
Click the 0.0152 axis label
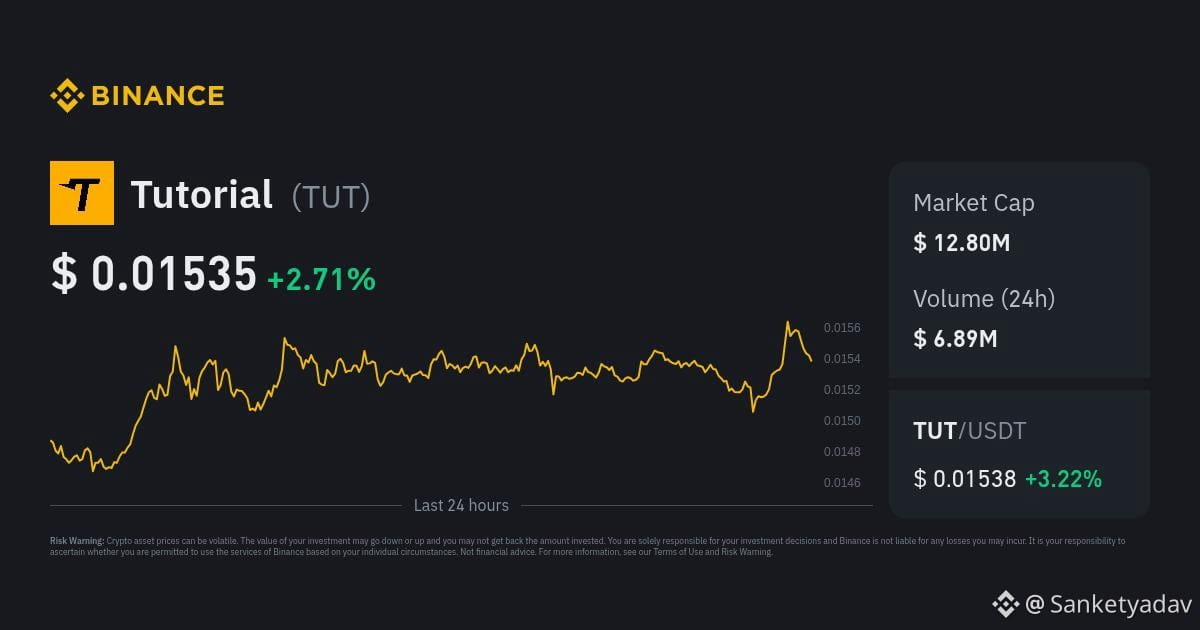coord(842,390)
